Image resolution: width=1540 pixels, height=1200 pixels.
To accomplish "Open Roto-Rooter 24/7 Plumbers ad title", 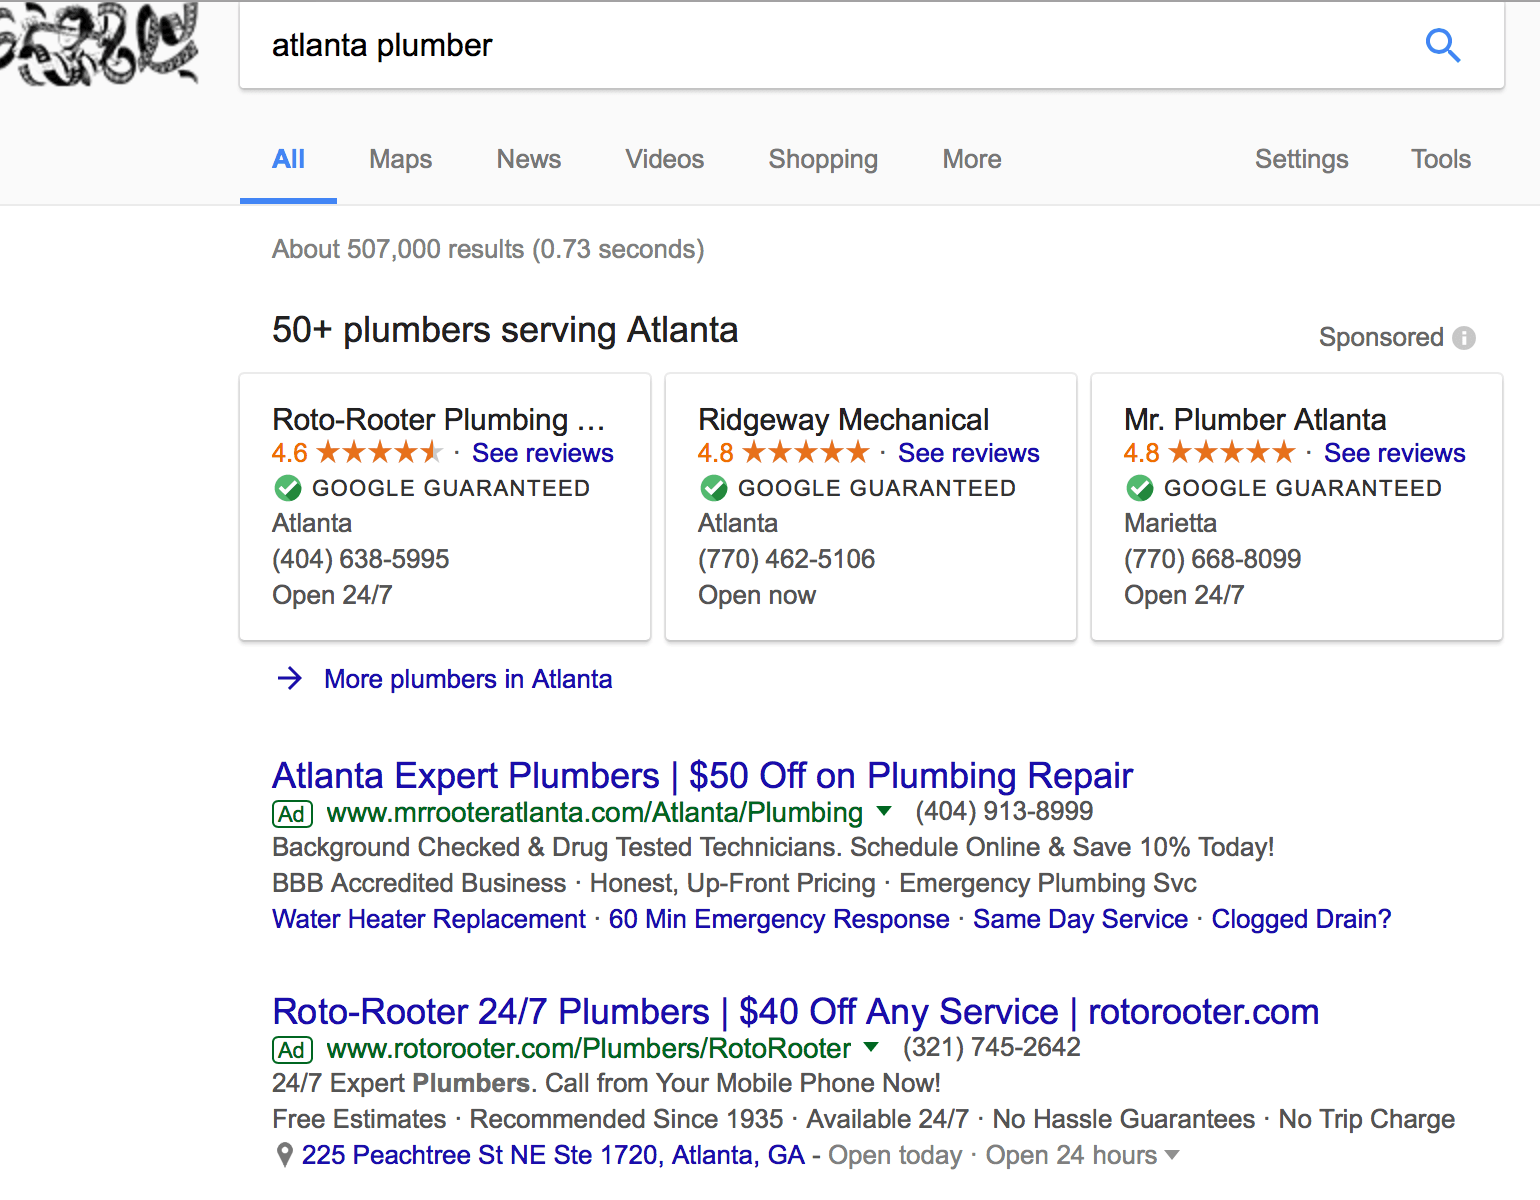I will tap(795, 1012).
